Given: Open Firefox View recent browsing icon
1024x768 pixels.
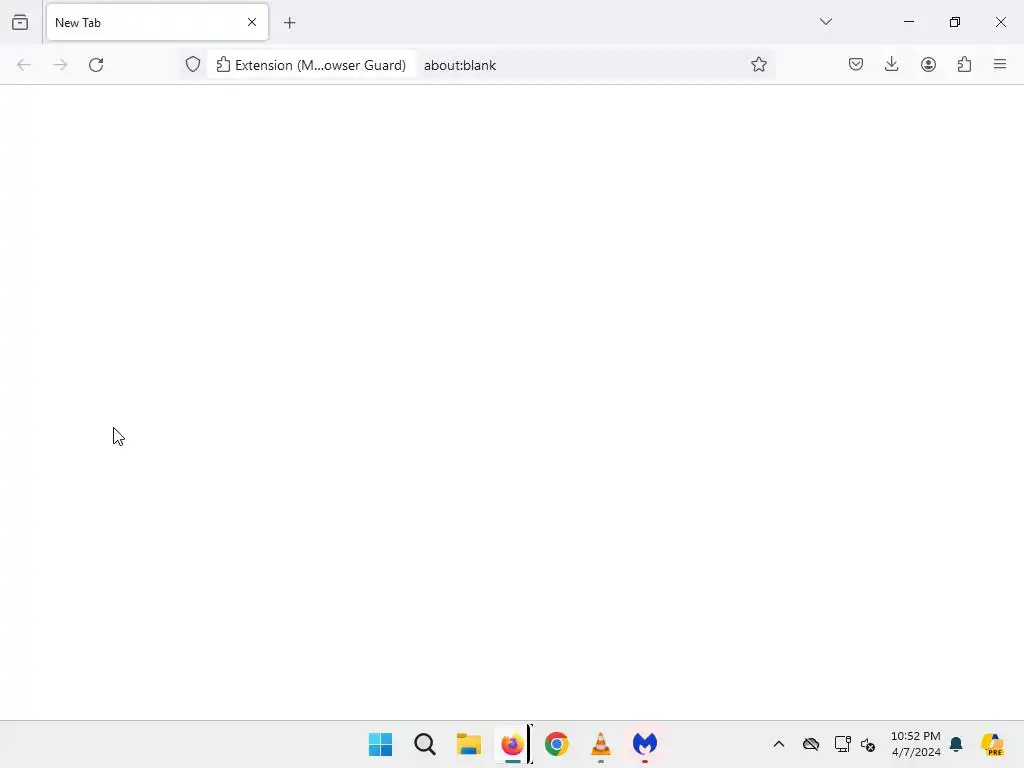Looking at the screenshot, I should click(20, 22).
